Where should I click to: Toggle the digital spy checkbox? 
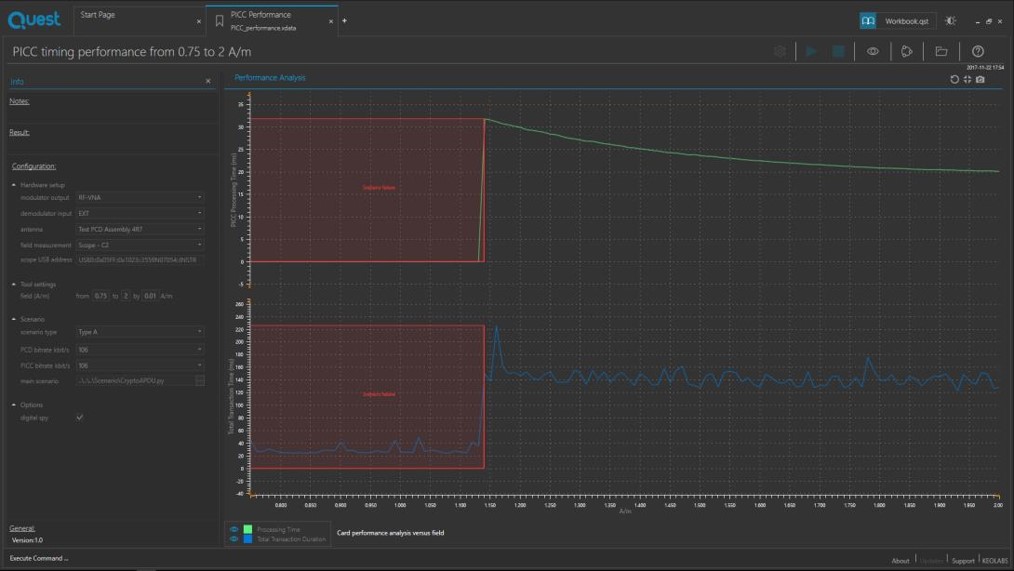point(79,417)
